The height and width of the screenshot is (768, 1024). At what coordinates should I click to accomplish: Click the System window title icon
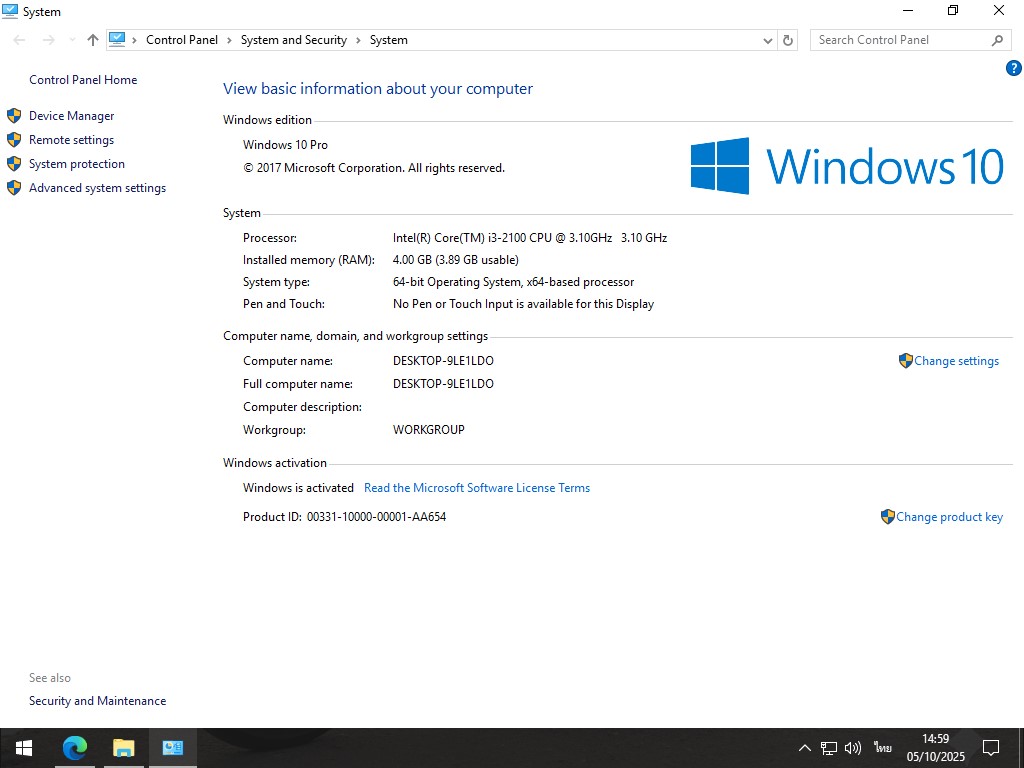coord(10,11)
